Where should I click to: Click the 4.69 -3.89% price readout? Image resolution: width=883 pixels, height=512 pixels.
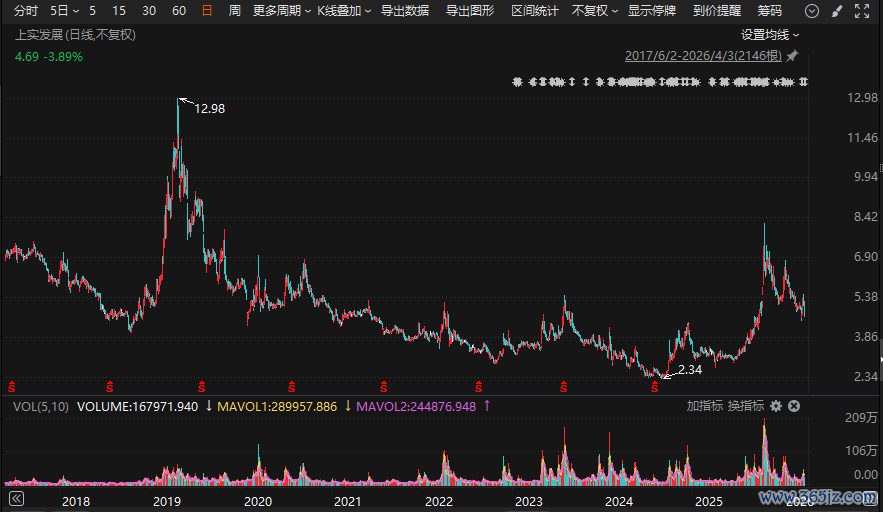48,57
